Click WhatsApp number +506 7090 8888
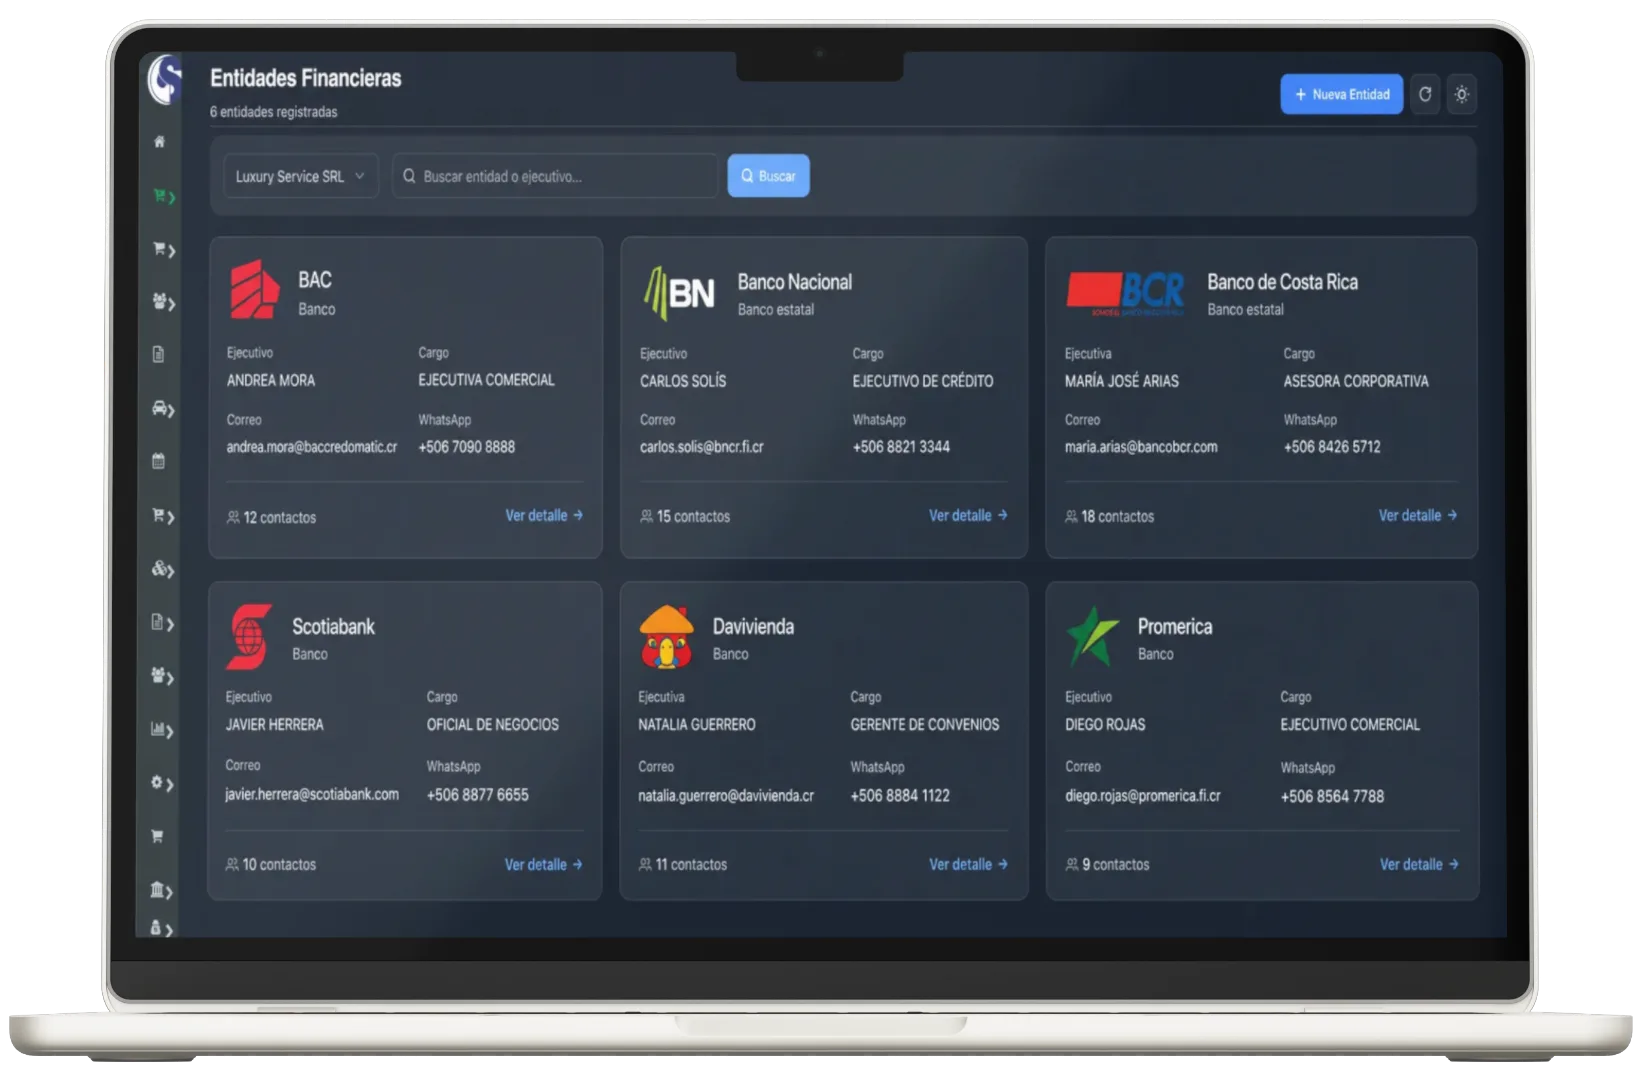The image size is (1638, 1073). coord(467,447)
